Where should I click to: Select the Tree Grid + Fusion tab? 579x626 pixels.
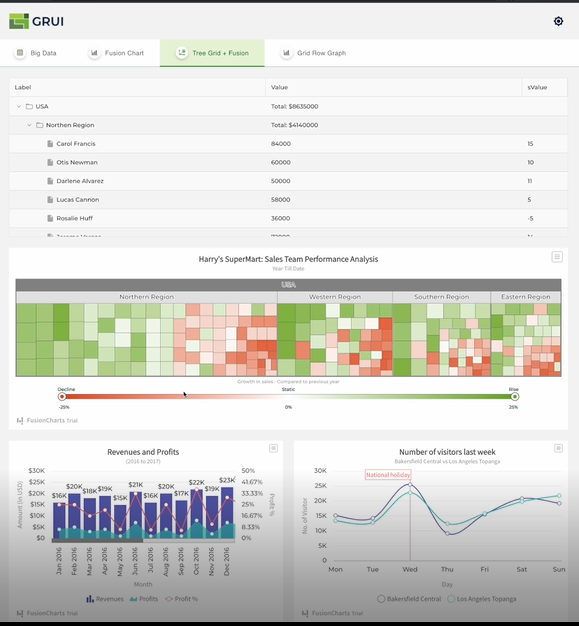pos(212,53)
